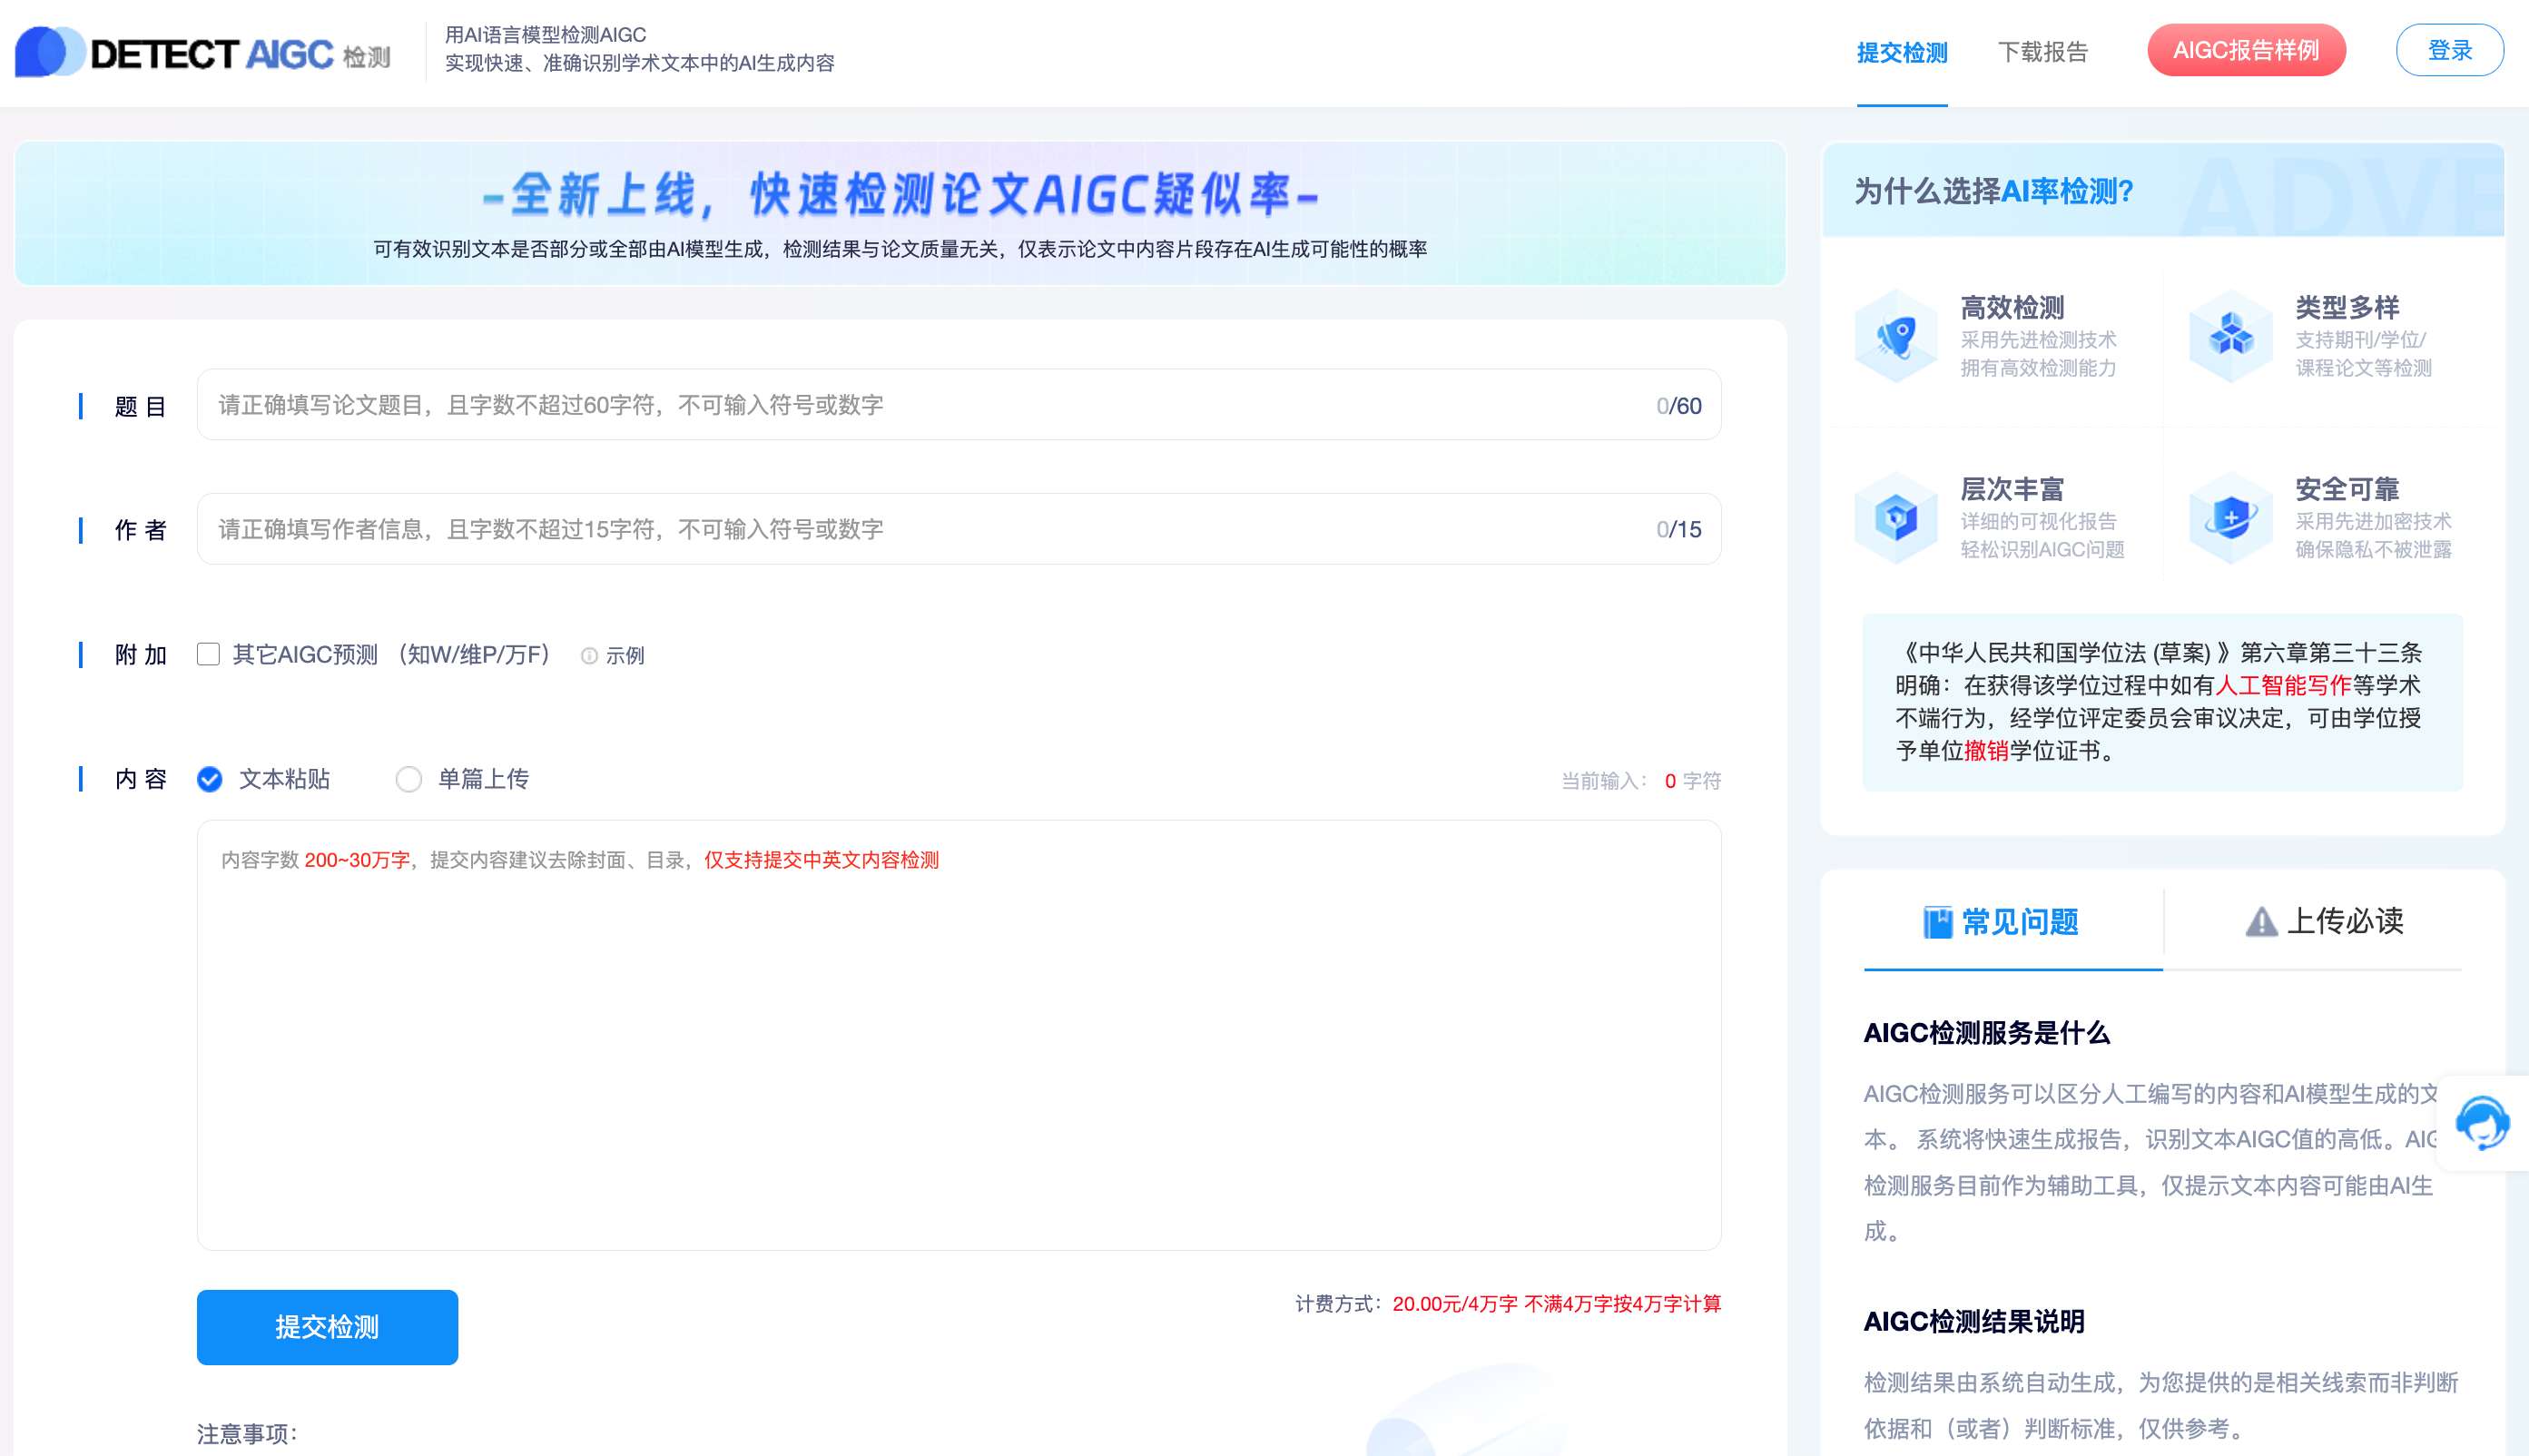Screen dimensions: 2529x1456
Task: Open the customer service headset icon
Action: tap(2482, 1123)
